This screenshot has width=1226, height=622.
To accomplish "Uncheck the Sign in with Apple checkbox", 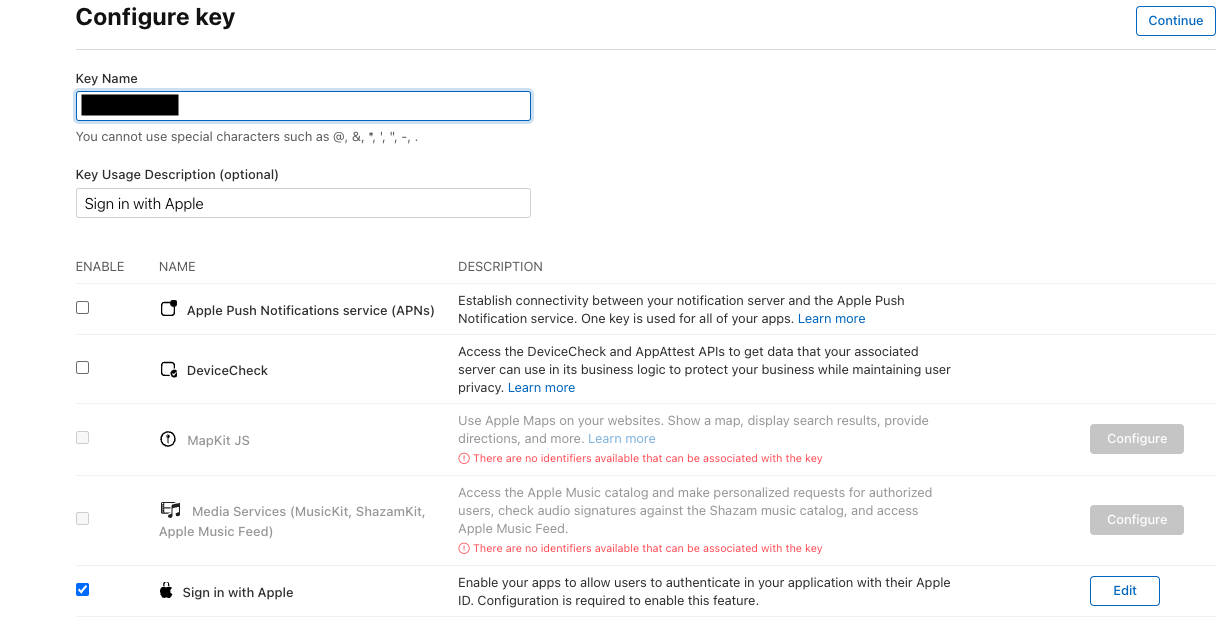I will (x=83, y=590).
